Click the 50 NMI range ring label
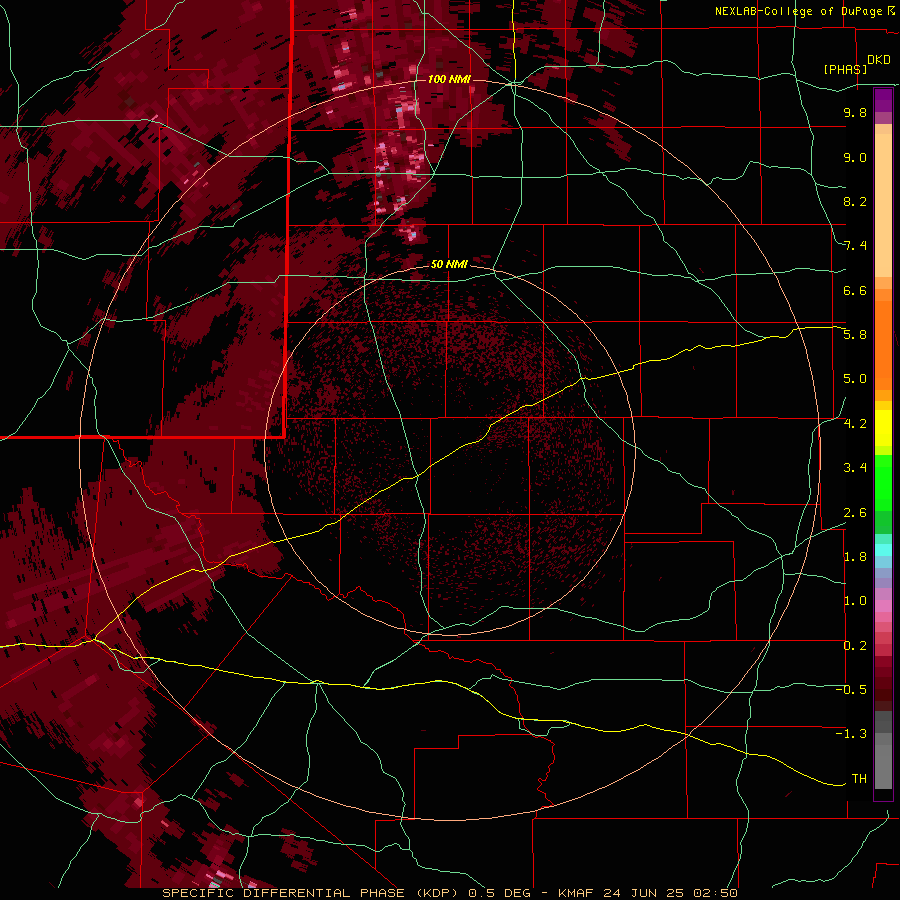This screenshot has width=900, height=900. (449, 264)
